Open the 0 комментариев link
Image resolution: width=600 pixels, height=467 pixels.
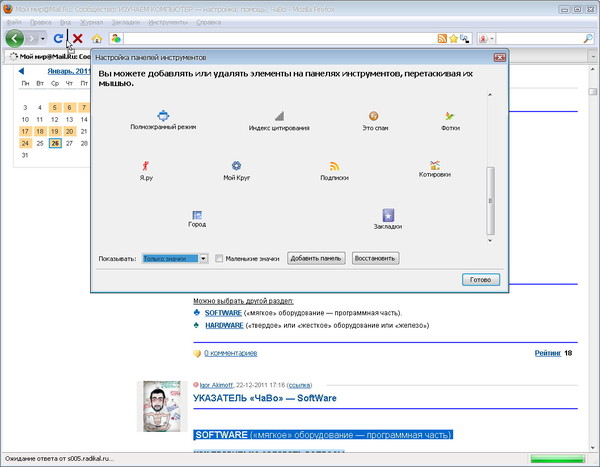click(x=230, y=353)
